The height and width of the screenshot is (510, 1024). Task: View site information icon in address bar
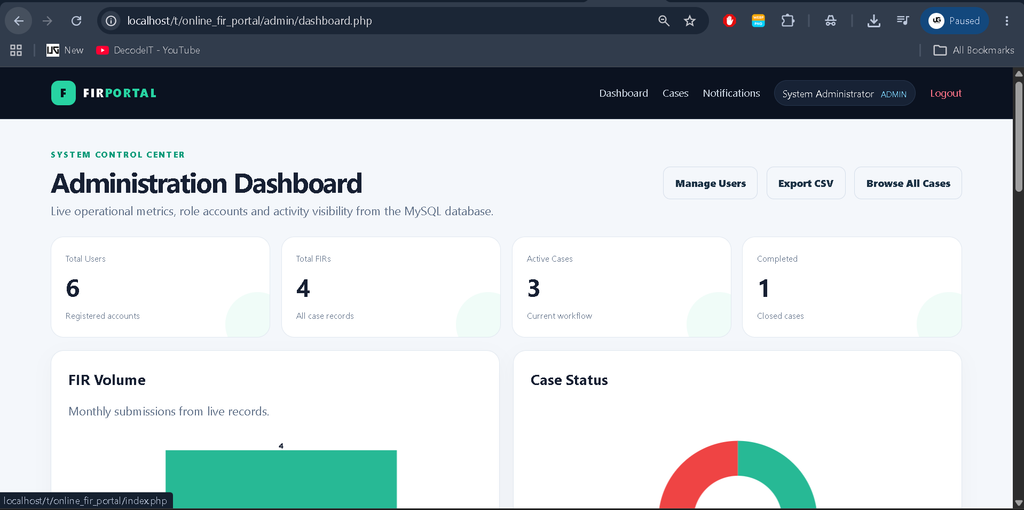111,21
